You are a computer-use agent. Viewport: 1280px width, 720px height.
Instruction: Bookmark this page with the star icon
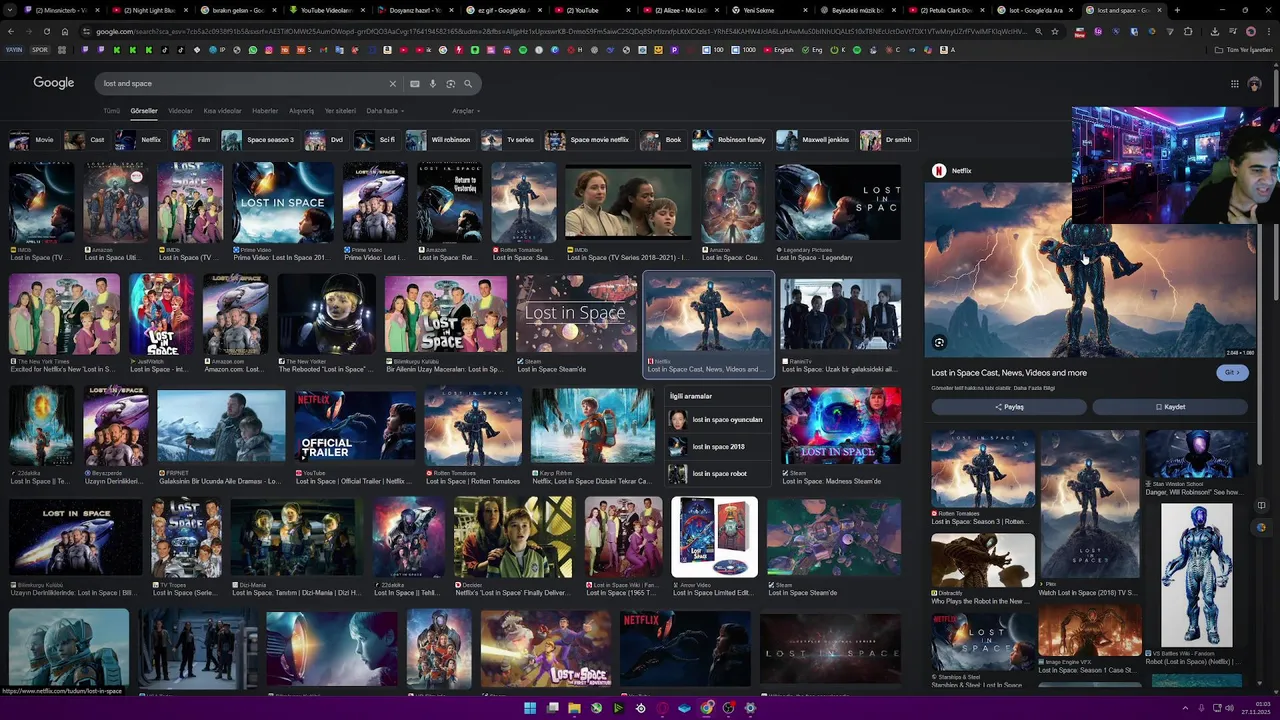point(1055,31)
